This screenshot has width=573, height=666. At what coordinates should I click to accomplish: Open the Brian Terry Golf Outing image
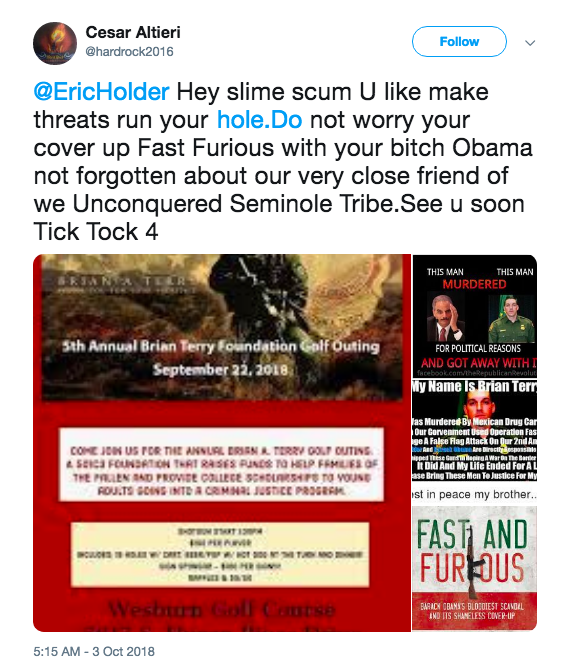coord(222,443)
